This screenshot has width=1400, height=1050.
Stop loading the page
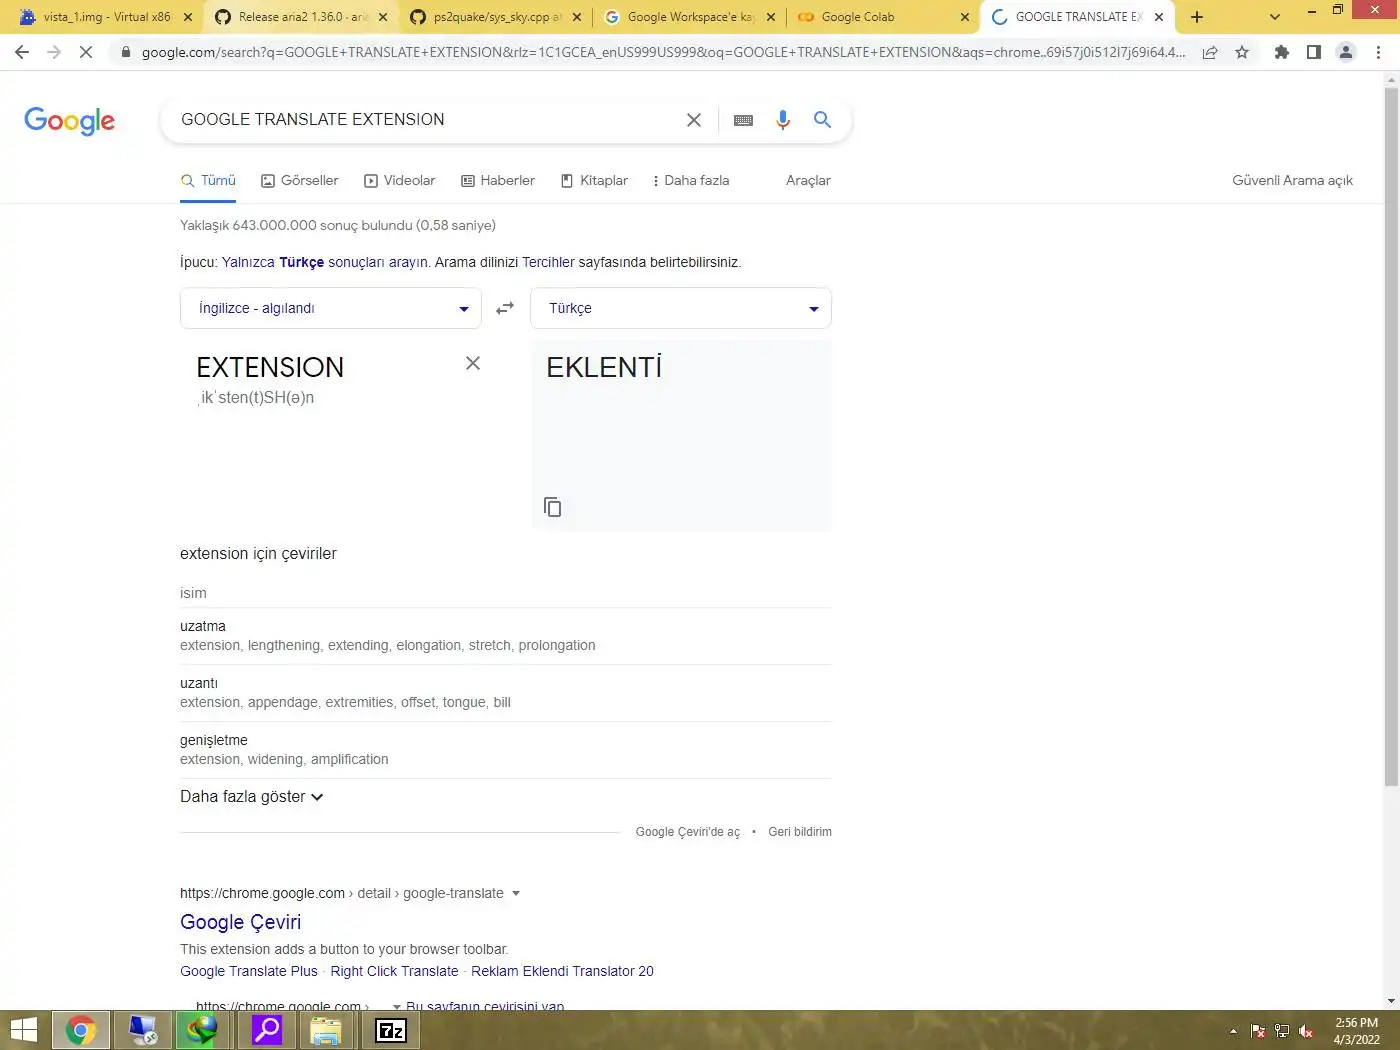click(x=86, y=52)
